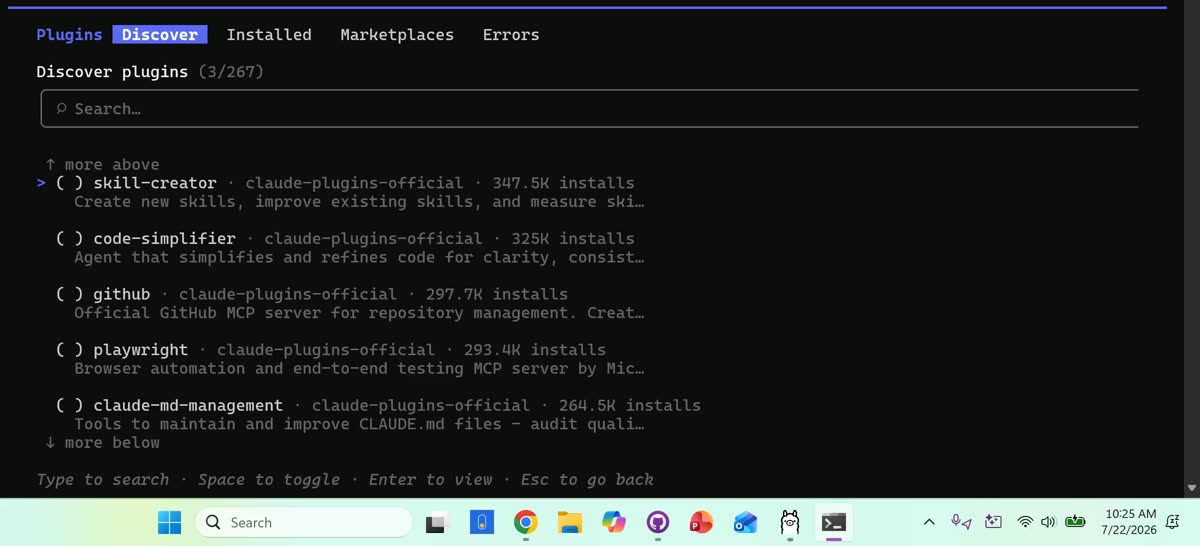Click the '↓ more below' indicator
Image resolution: width=1200 pixels, height=546 pixels.
point(102,442)
